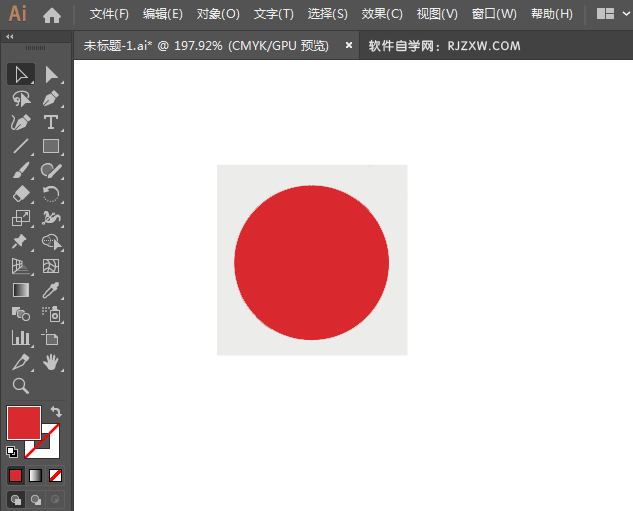Select the Direct Selection tool
Image resolution: width=633 pixels, height=511 pixels.
[51, 74]
